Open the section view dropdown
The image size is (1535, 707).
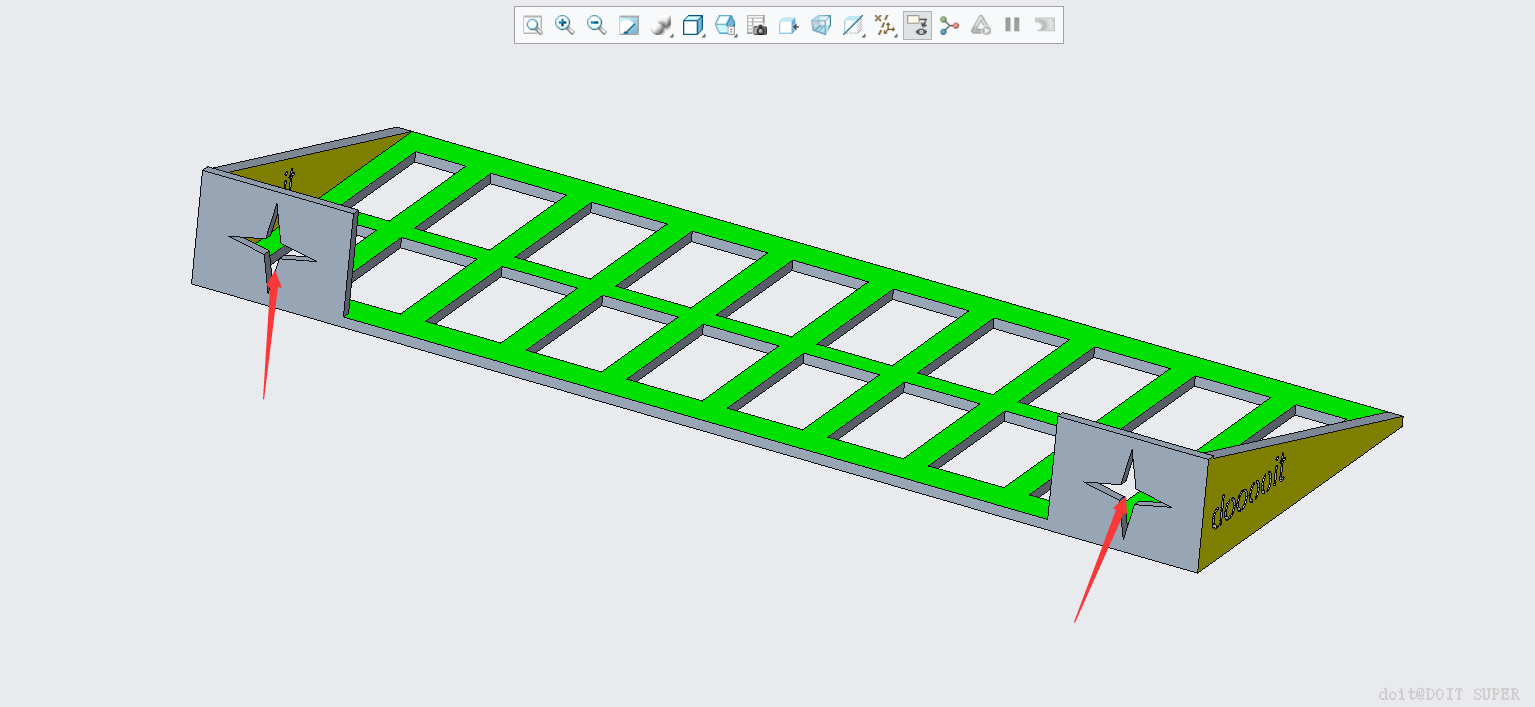click(x=853, y=25)
